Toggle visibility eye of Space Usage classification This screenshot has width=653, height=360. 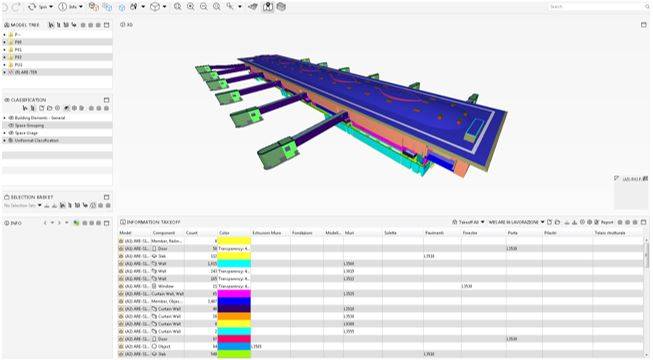tap(11, 132)
